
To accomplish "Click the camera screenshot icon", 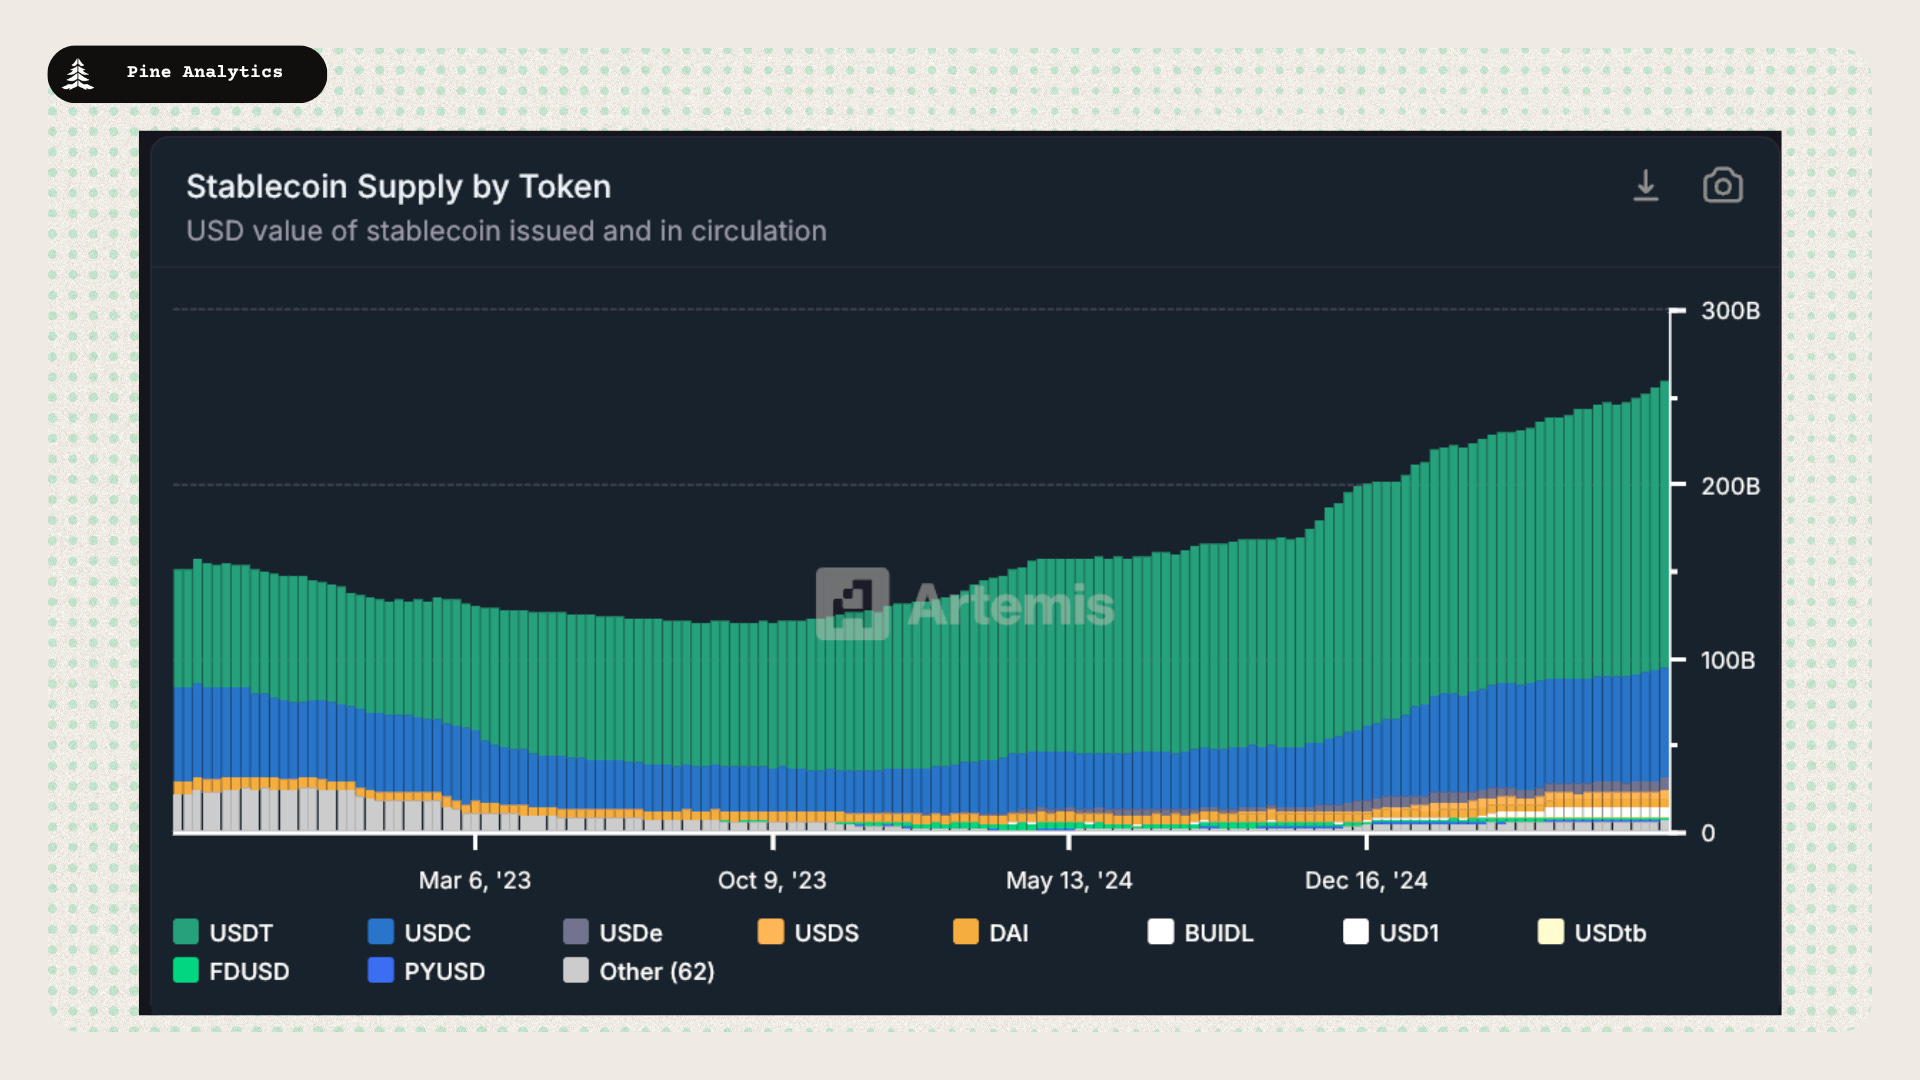I will [x=1722, y=186].
